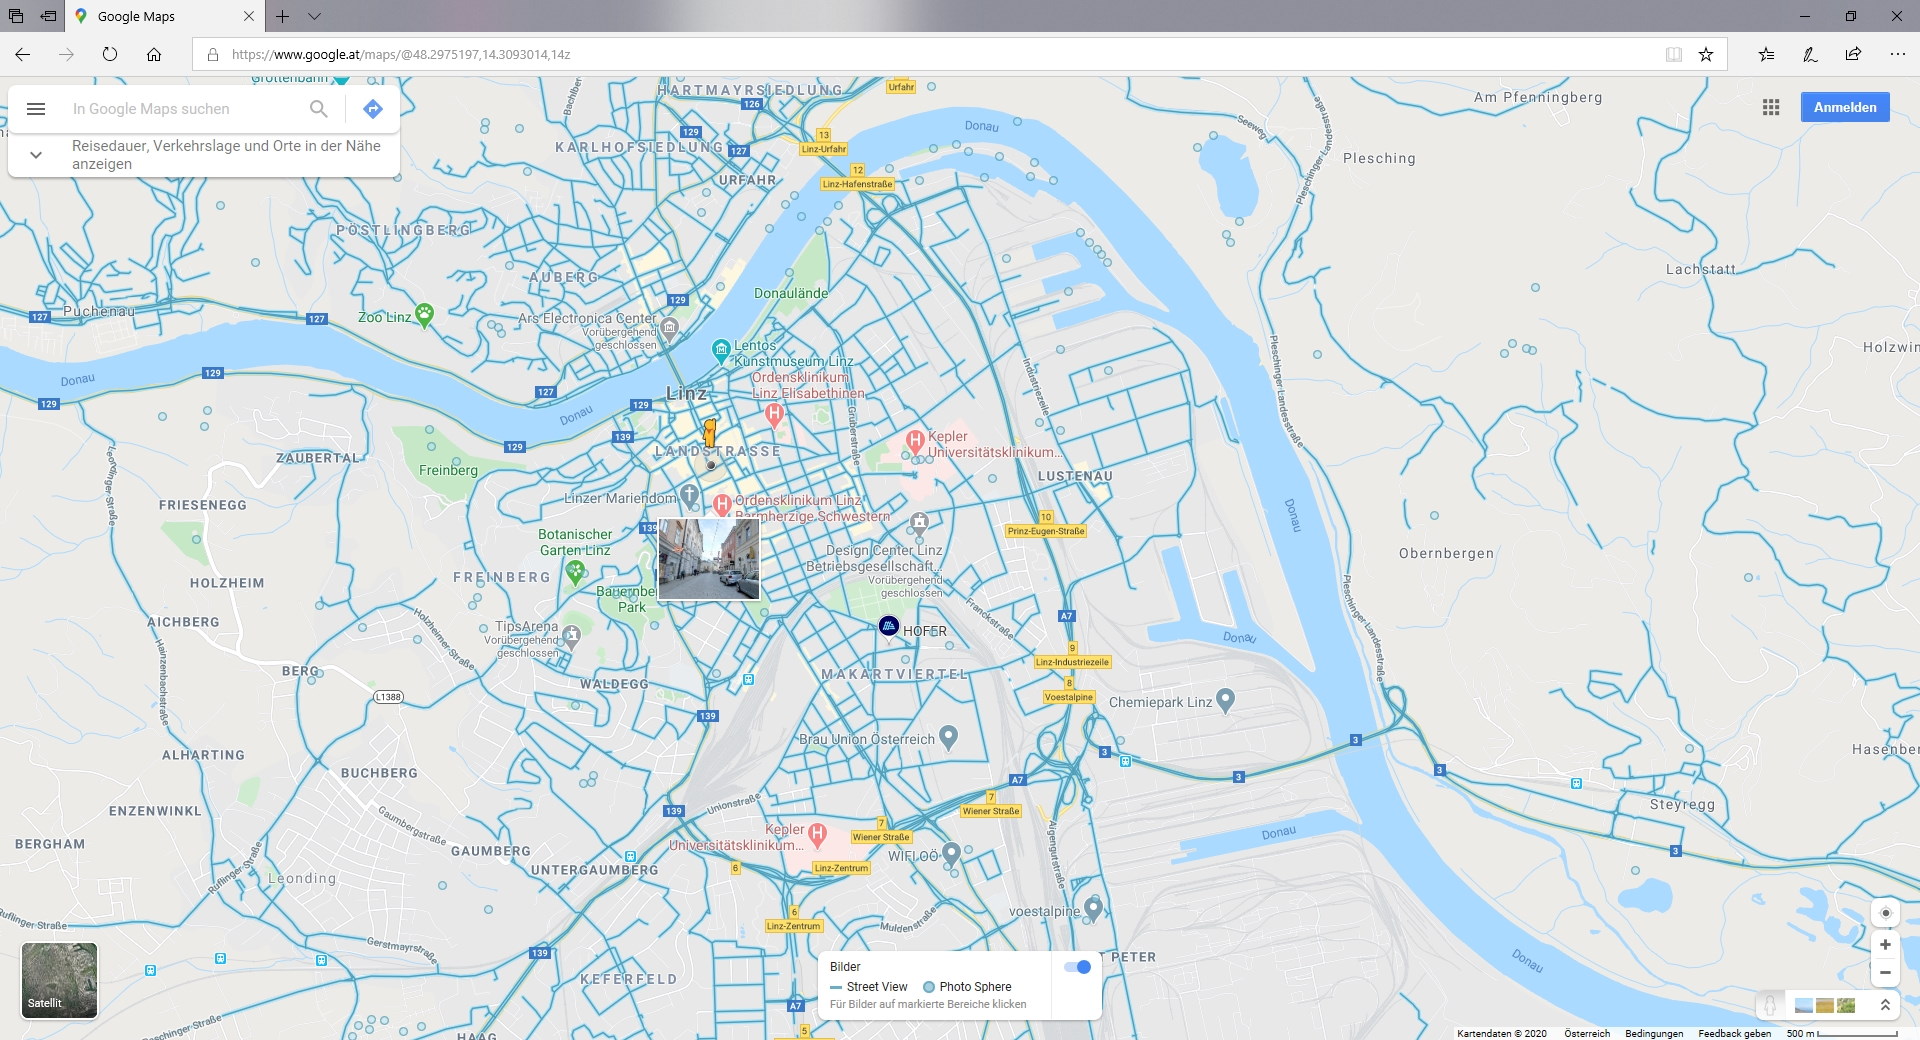
Task: Select the voestalpine pin
Action: [1093, 909]
